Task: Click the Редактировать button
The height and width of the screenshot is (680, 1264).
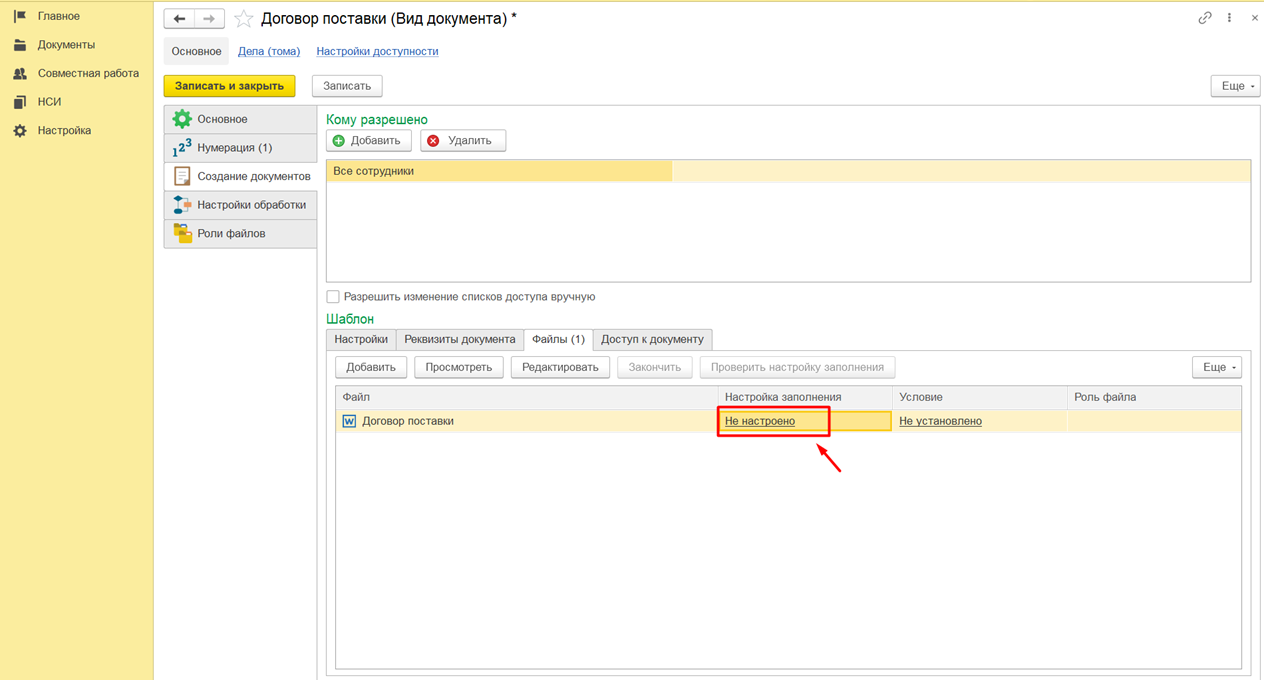Action: pos(560,367)
